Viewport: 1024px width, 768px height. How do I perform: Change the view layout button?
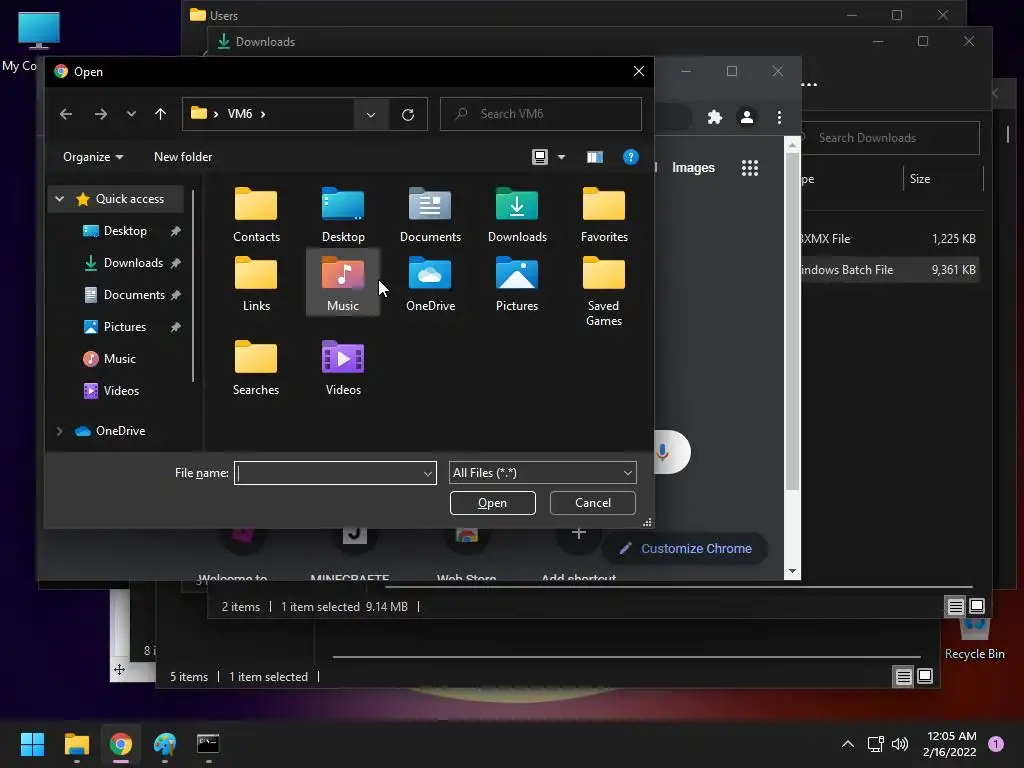point(540,157)
